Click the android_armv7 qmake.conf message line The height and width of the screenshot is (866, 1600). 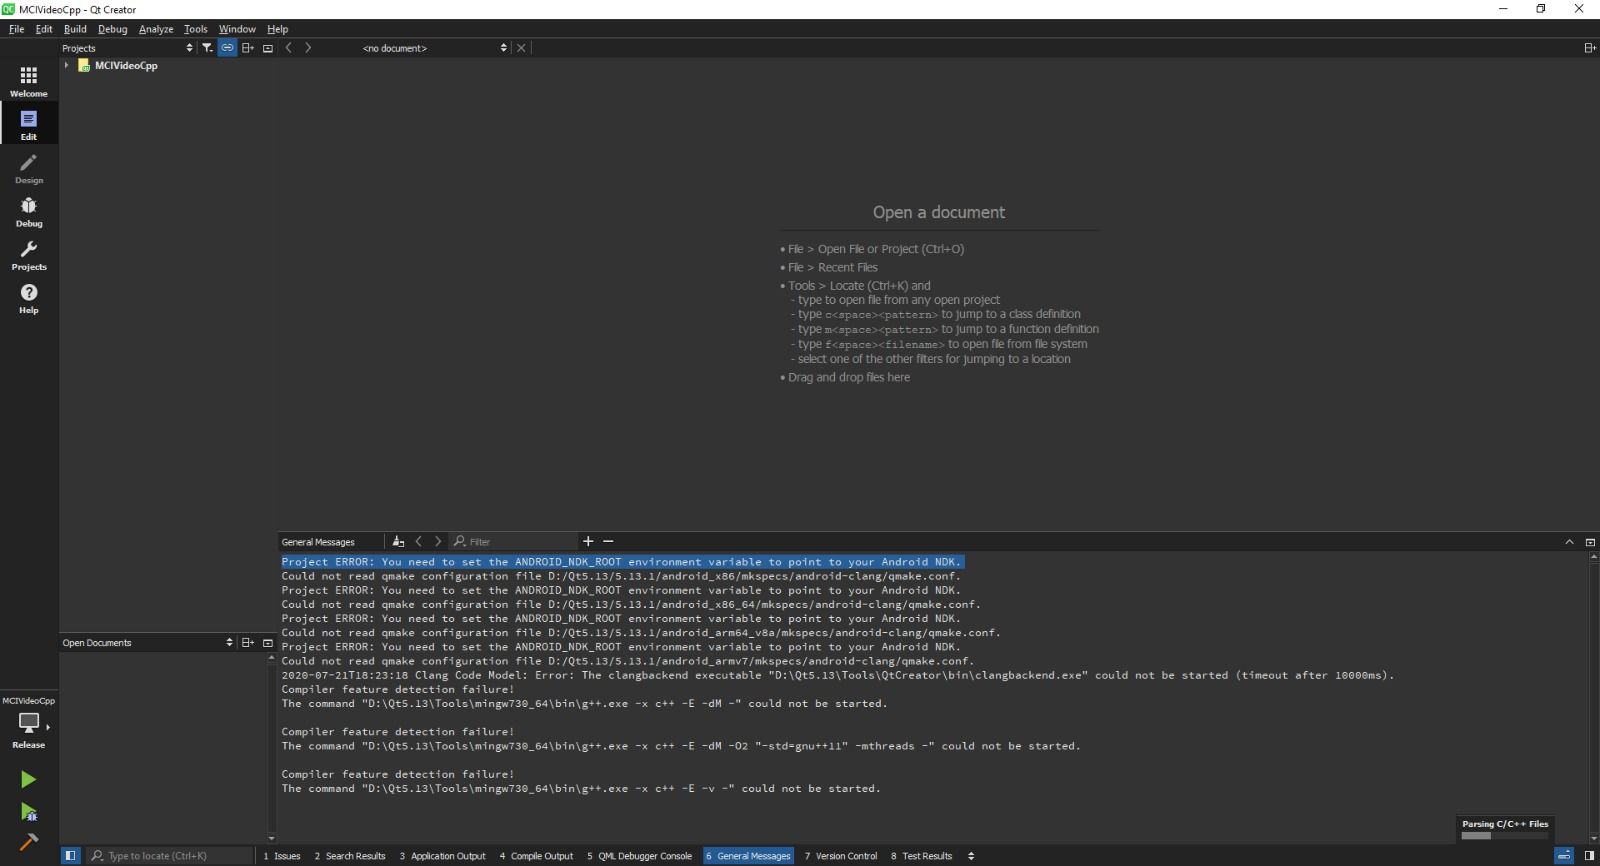point(628,661)
